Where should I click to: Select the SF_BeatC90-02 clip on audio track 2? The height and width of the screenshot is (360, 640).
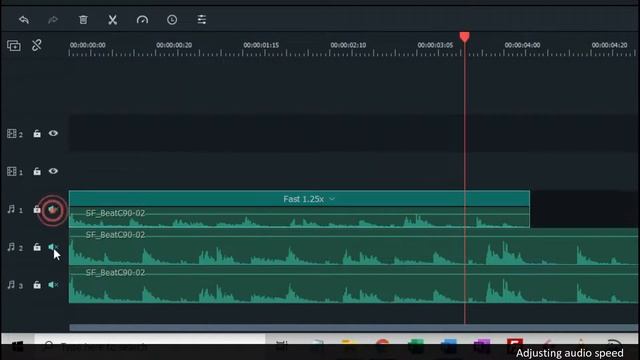[353, 247]
